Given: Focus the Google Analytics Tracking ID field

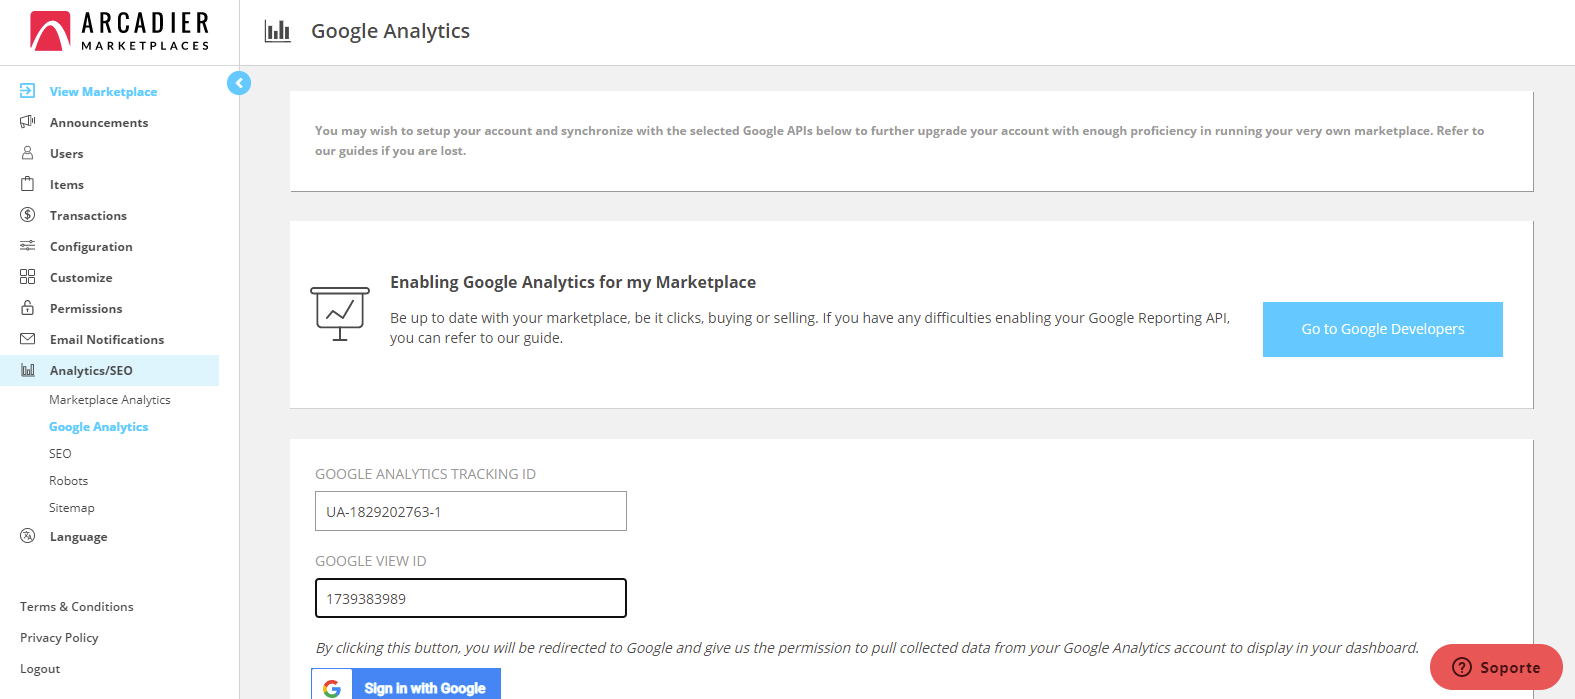Looking at the screenshot, I should [x=470, y=511].
